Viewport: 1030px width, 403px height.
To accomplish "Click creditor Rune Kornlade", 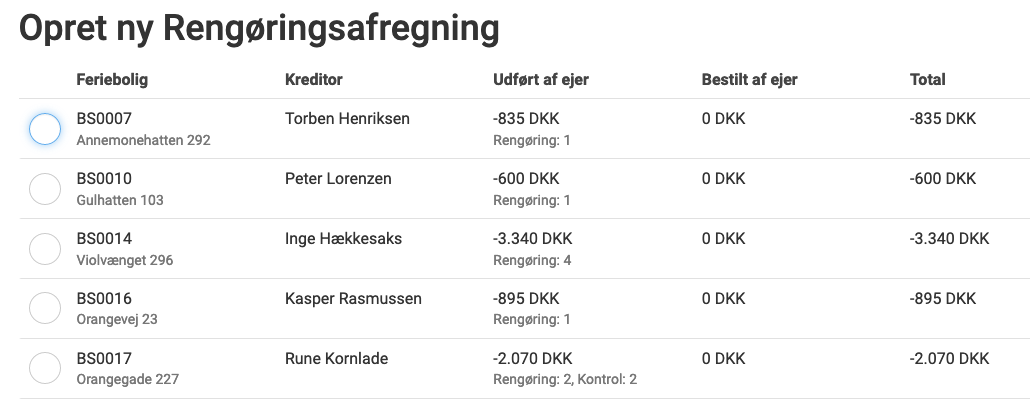I will pos(336,358).
